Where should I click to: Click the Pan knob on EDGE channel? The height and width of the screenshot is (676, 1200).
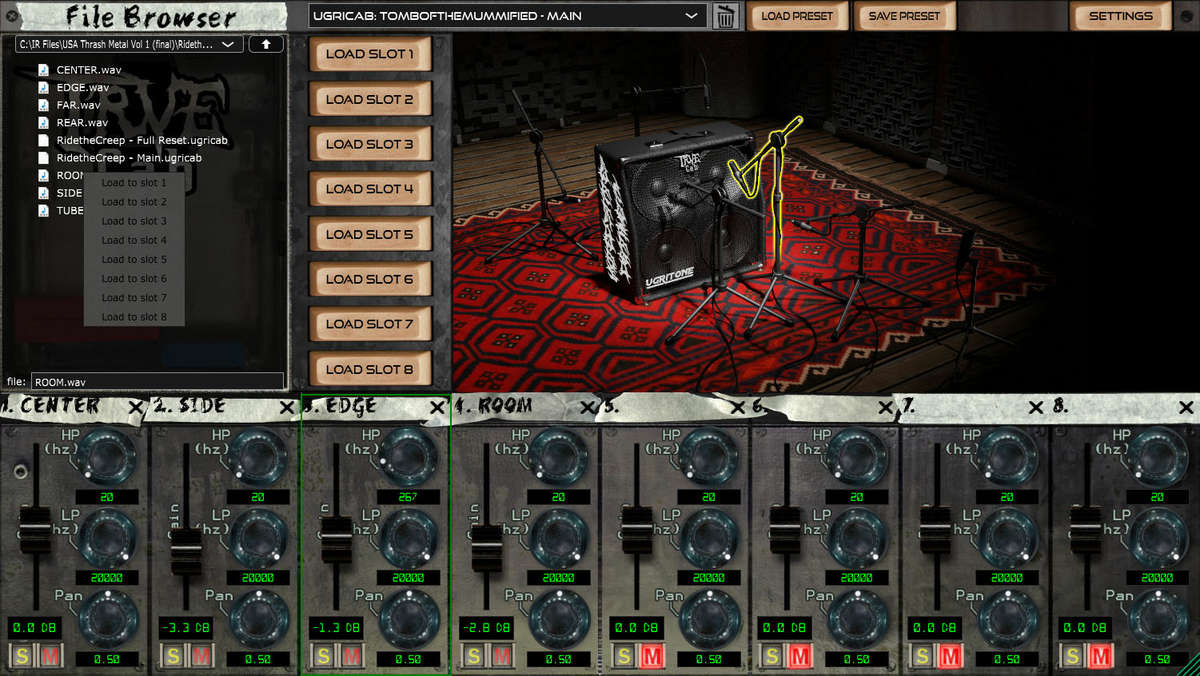click(408, 620)
